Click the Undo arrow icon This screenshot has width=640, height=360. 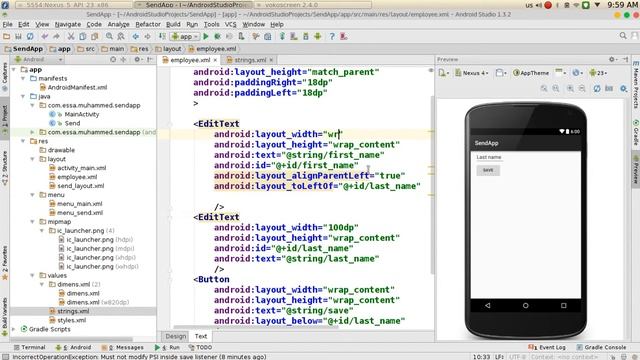tap(44, 36)
